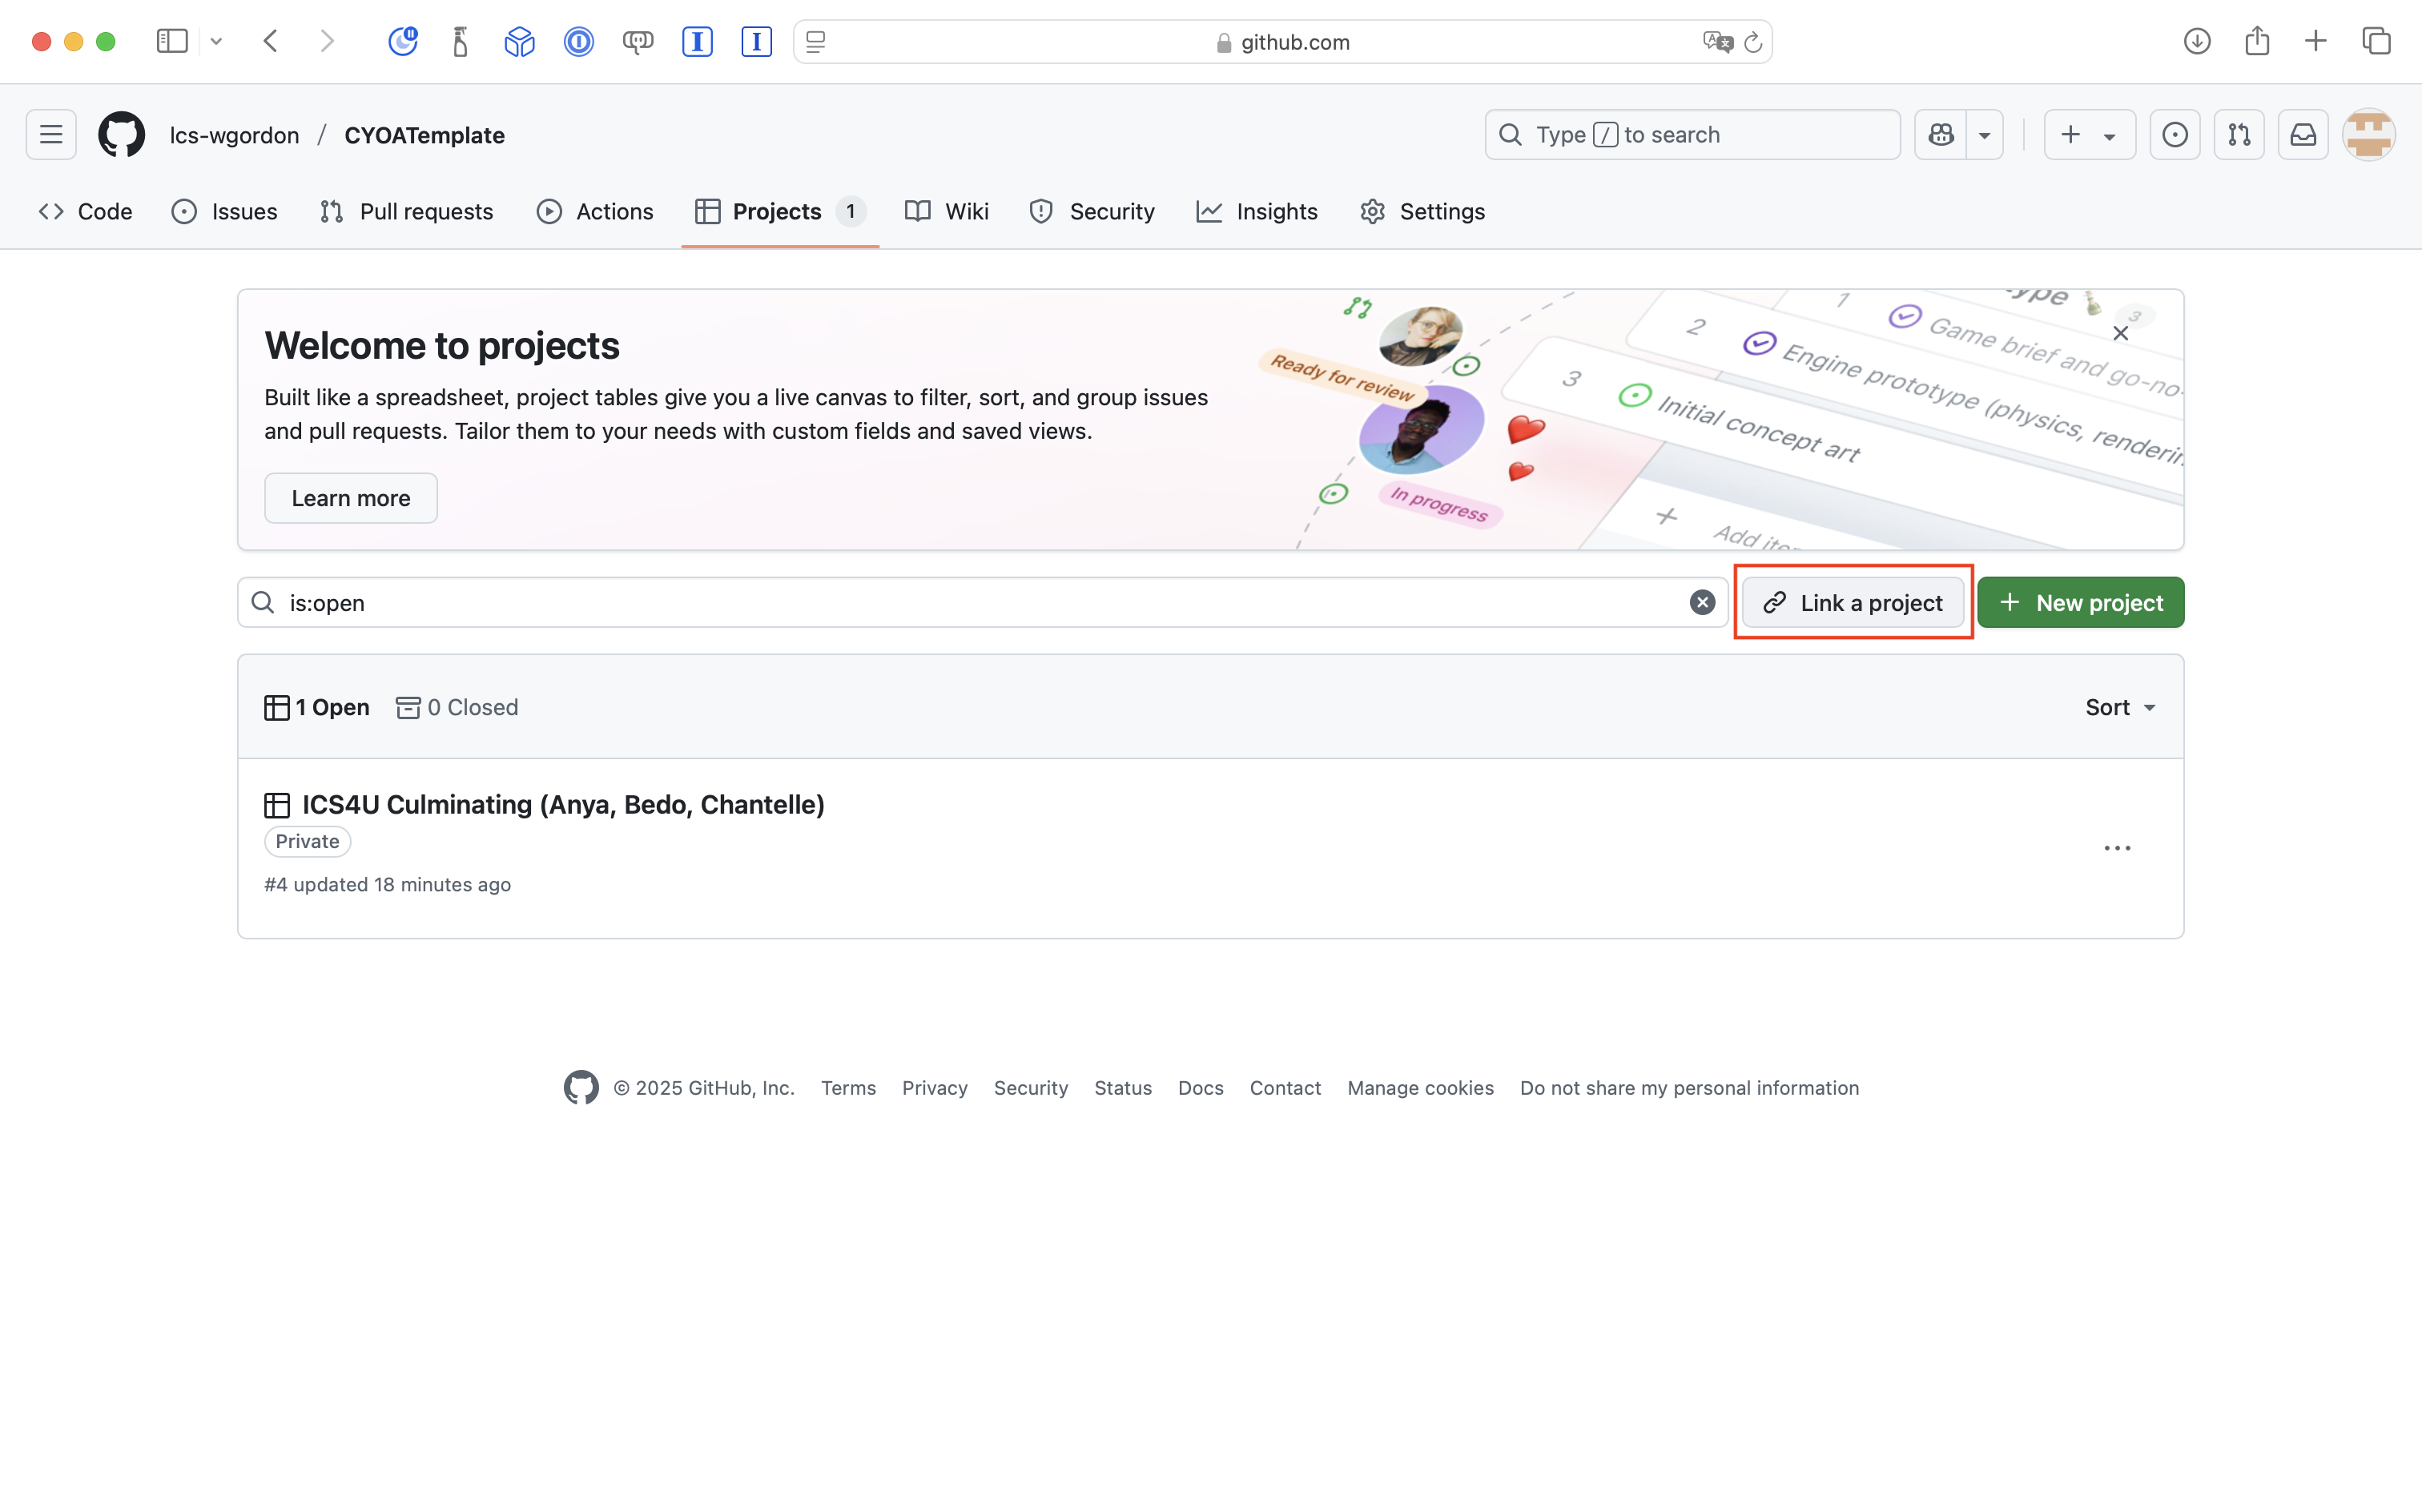This screenshot has height=1512, width=2422.
Task: Open the create new plus dropdown
Action: point(2089,135)
